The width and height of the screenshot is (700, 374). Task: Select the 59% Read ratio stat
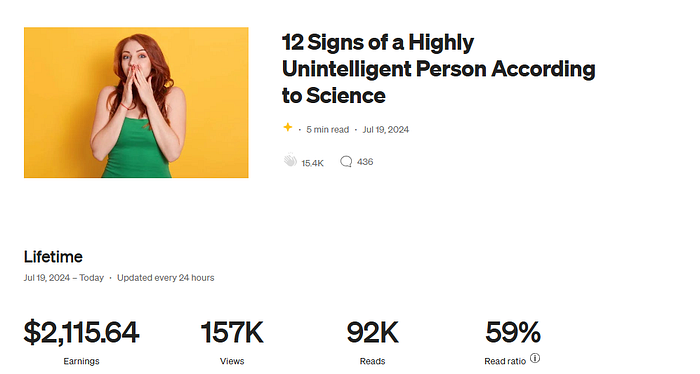[x=512, y=332]
